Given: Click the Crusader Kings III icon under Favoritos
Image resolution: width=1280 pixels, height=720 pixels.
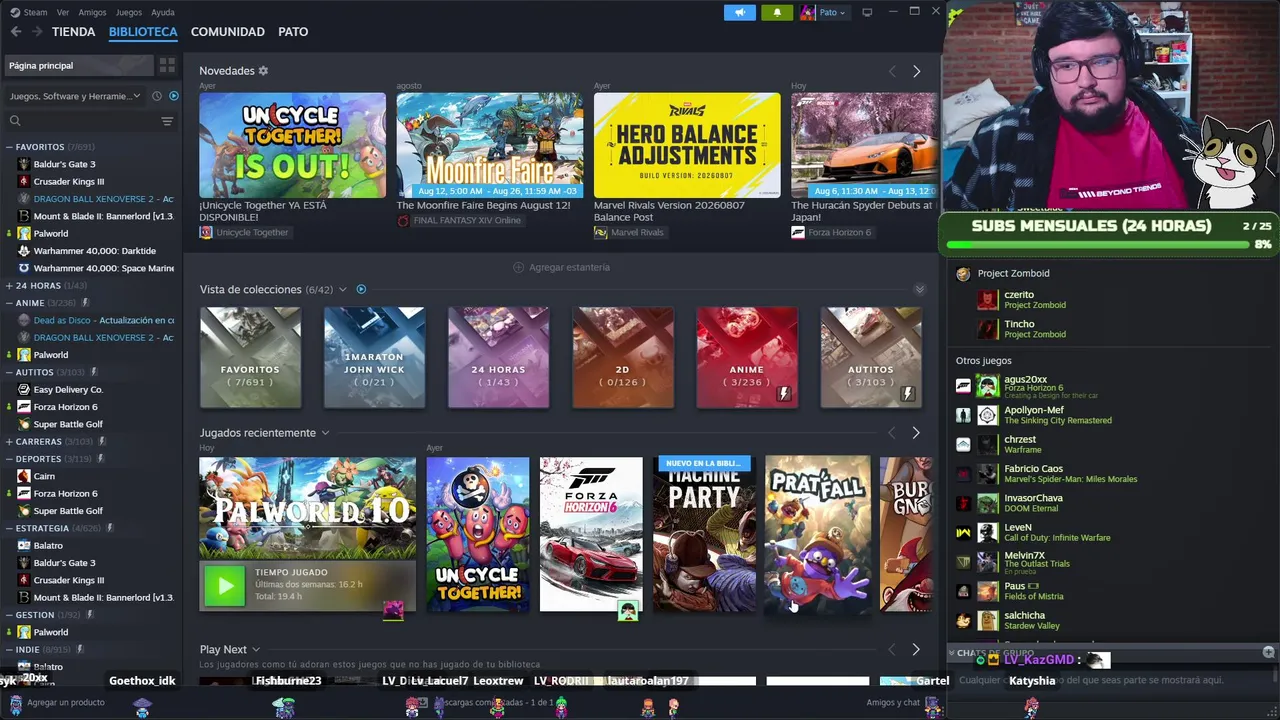Looking at the screenshot, I should point(24,181).
